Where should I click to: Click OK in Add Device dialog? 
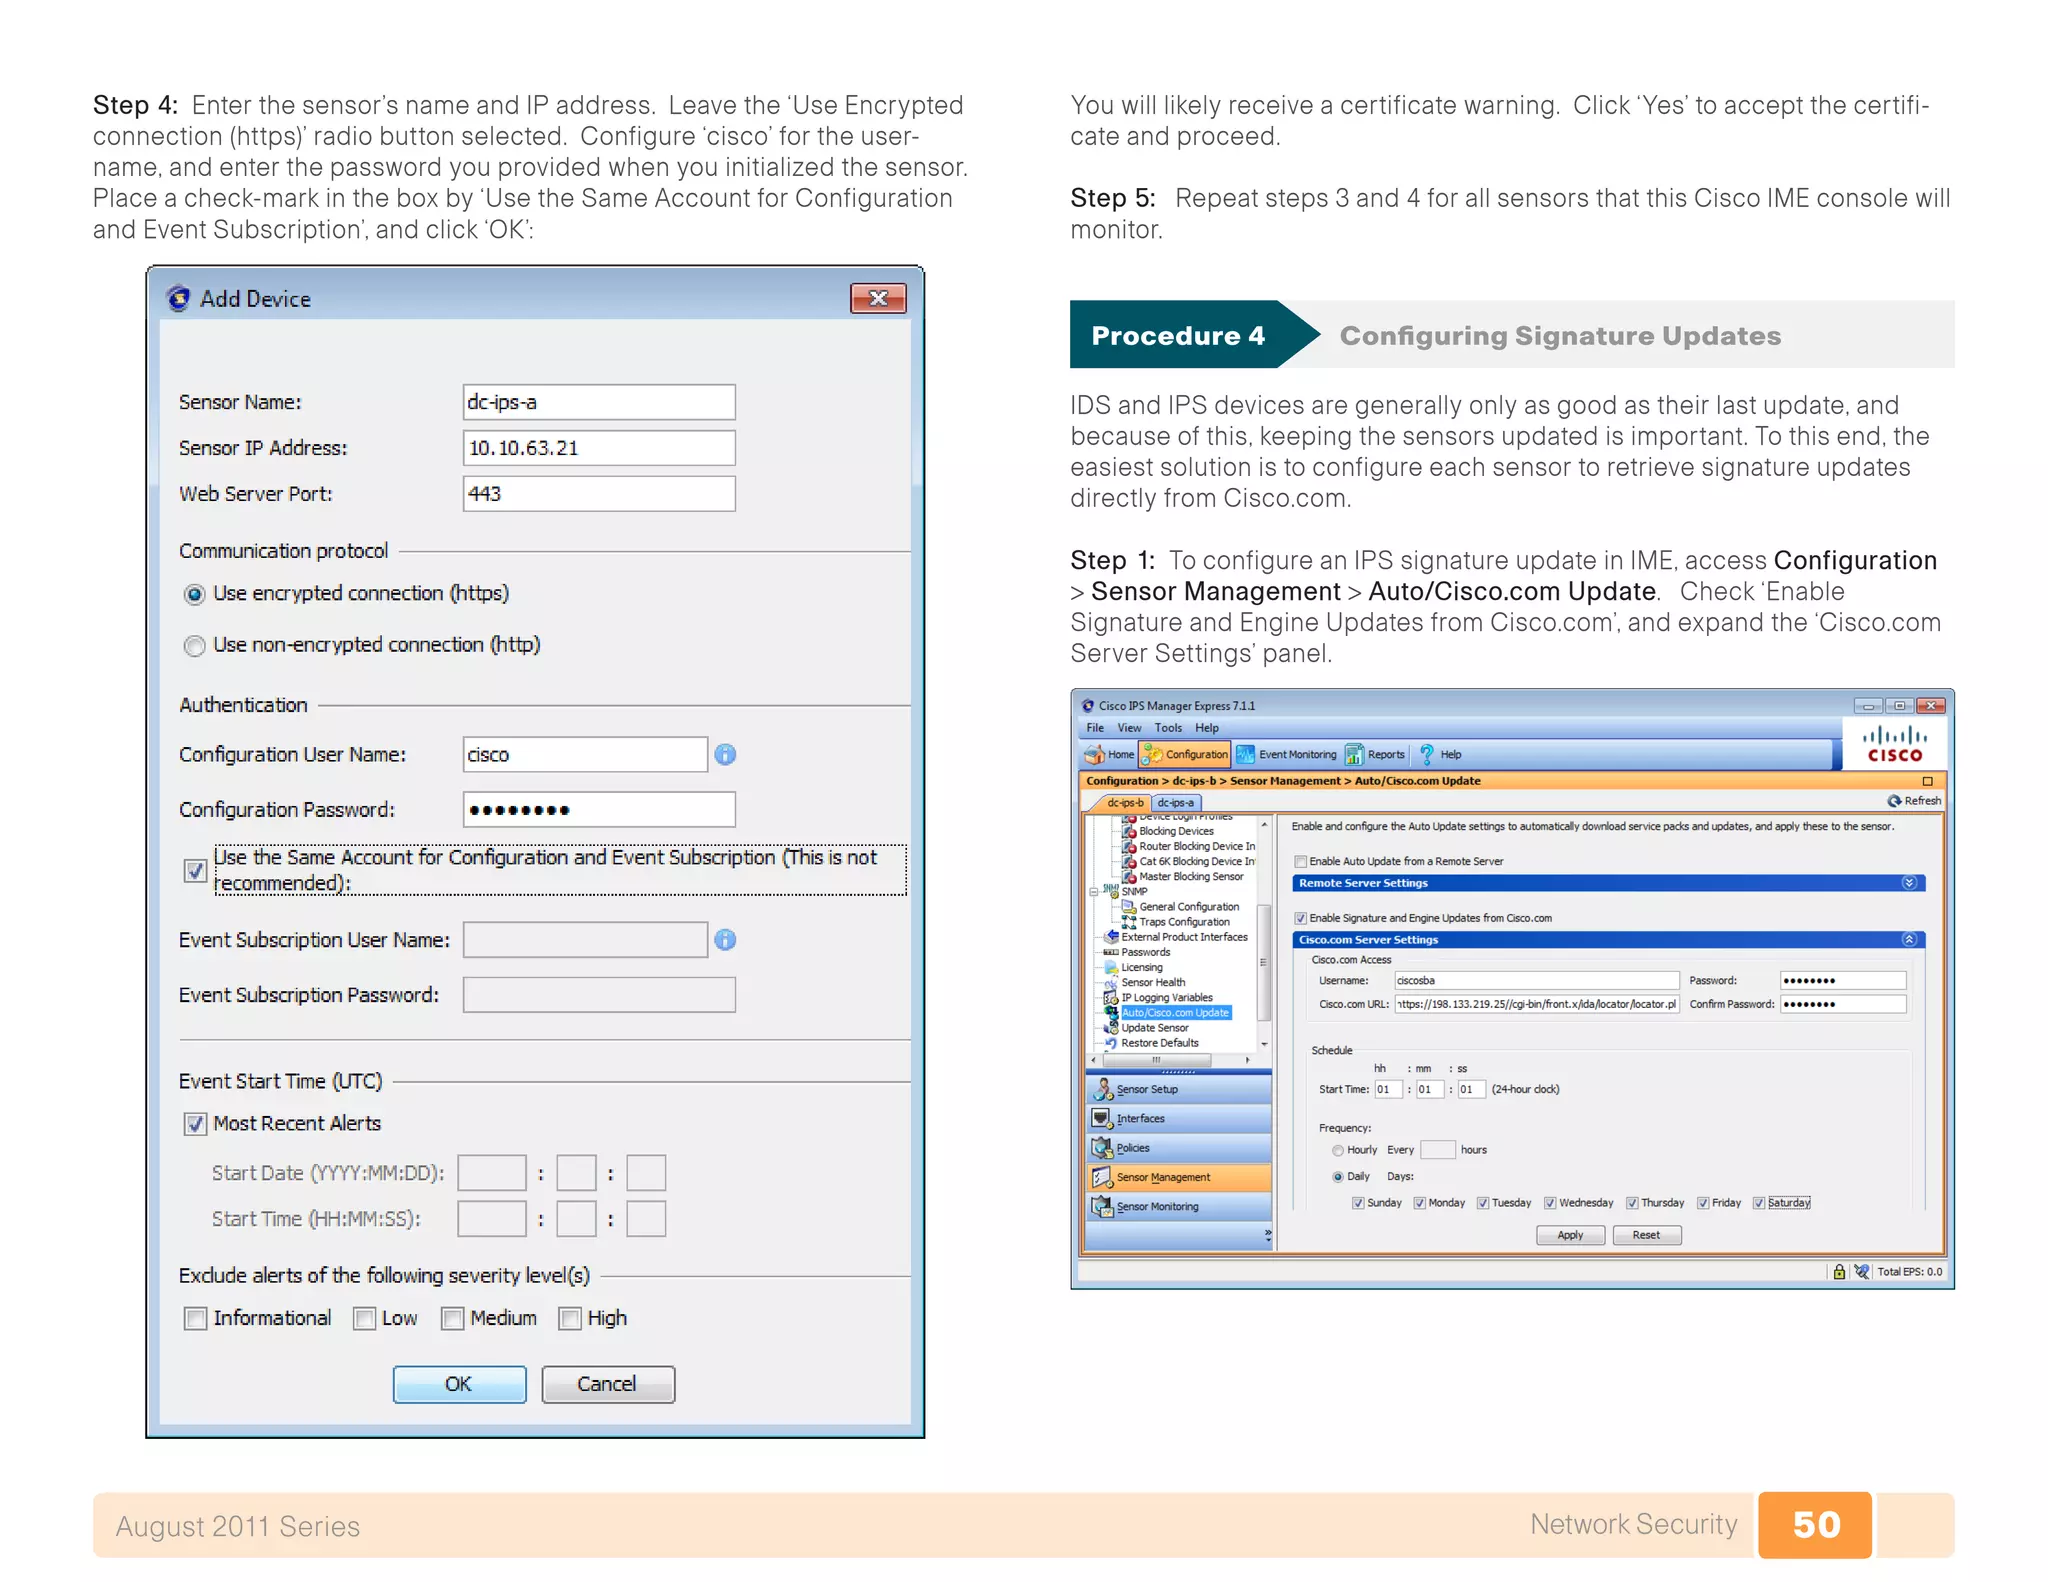point(459,1384)
